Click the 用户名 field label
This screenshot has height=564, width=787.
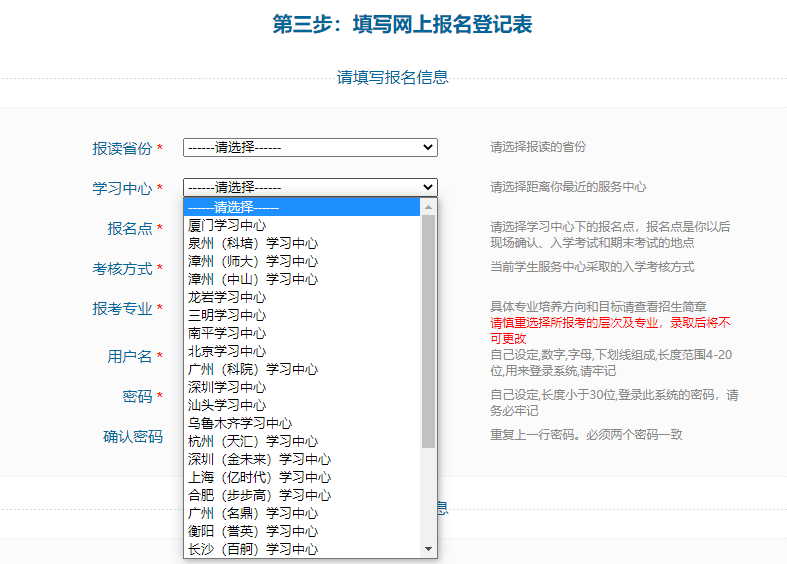click(x=130, y=357)
